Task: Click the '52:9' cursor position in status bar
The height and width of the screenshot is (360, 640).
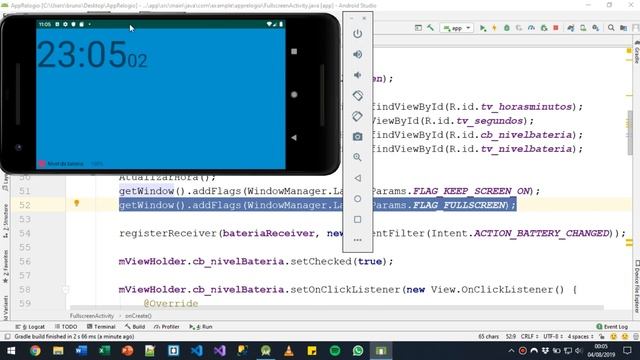Action: [511, 337]
